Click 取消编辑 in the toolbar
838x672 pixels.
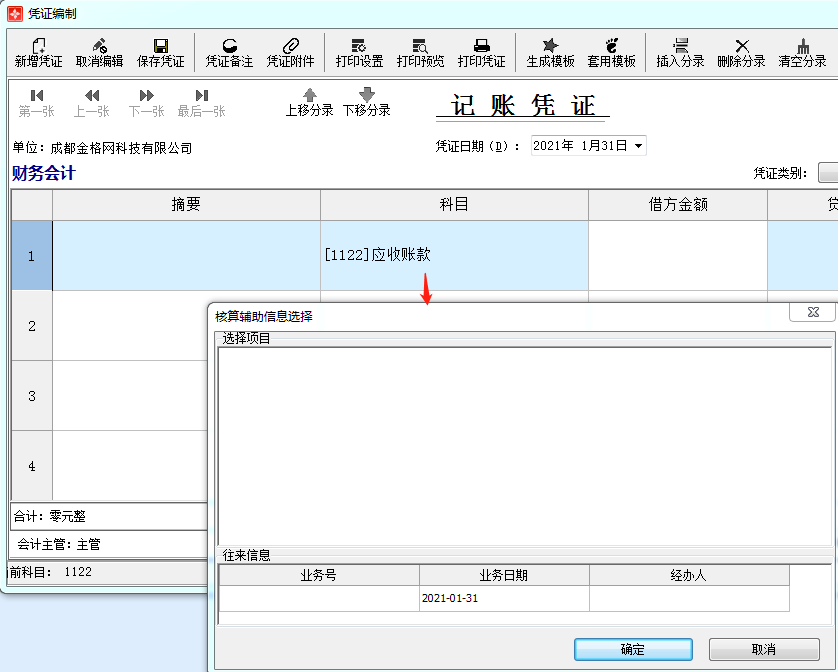99,52
